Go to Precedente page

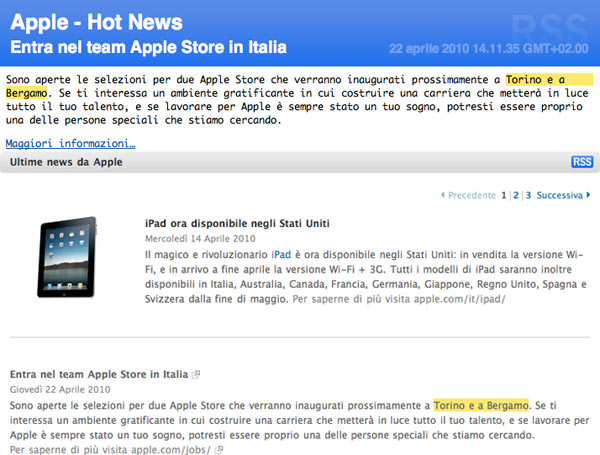coord(471,196)
